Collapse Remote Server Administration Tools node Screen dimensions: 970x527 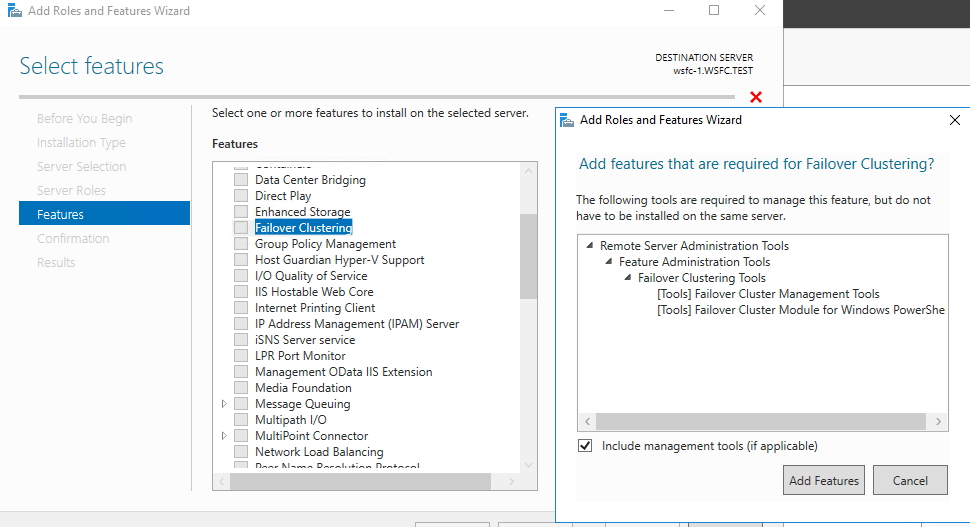pyautogui.click(x=590, y=246)
